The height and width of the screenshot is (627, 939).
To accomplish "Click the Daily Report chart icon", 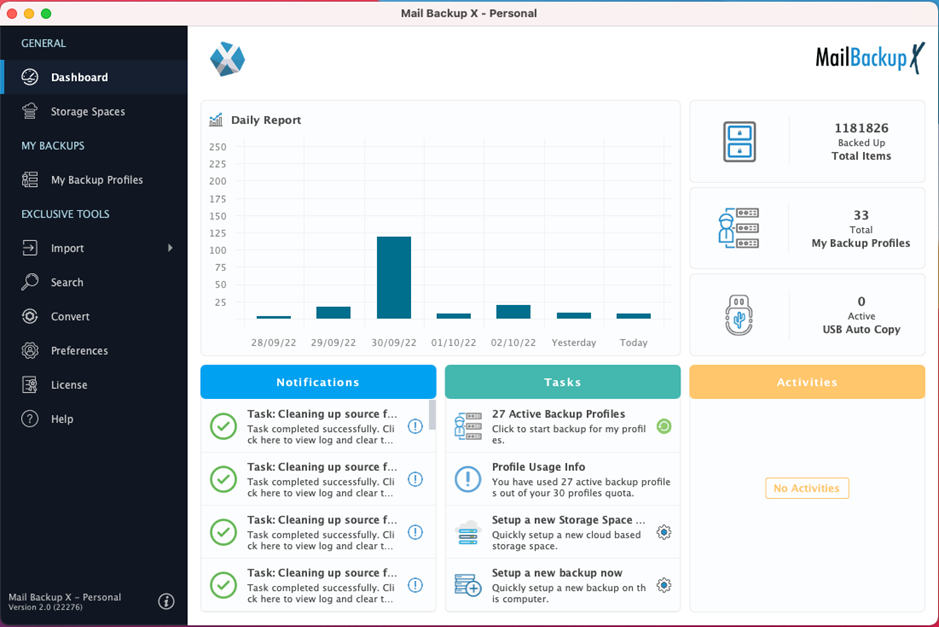I will (x=216, y=120).
